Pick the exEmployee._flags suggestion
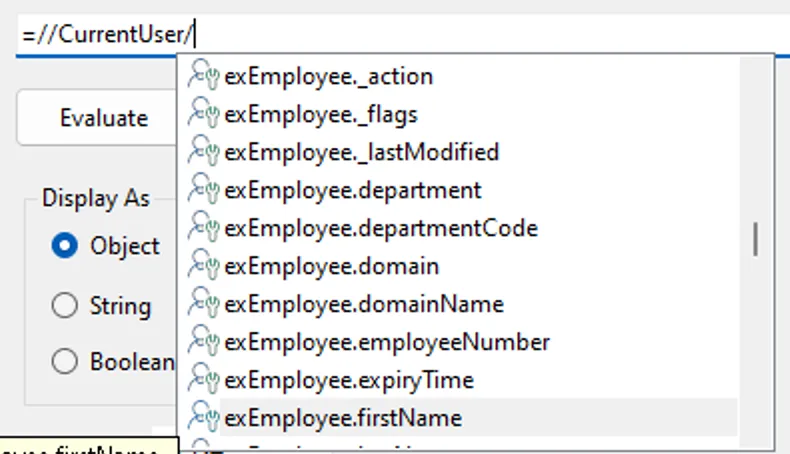This screenshot has width=790, height=454. [461, 114]
